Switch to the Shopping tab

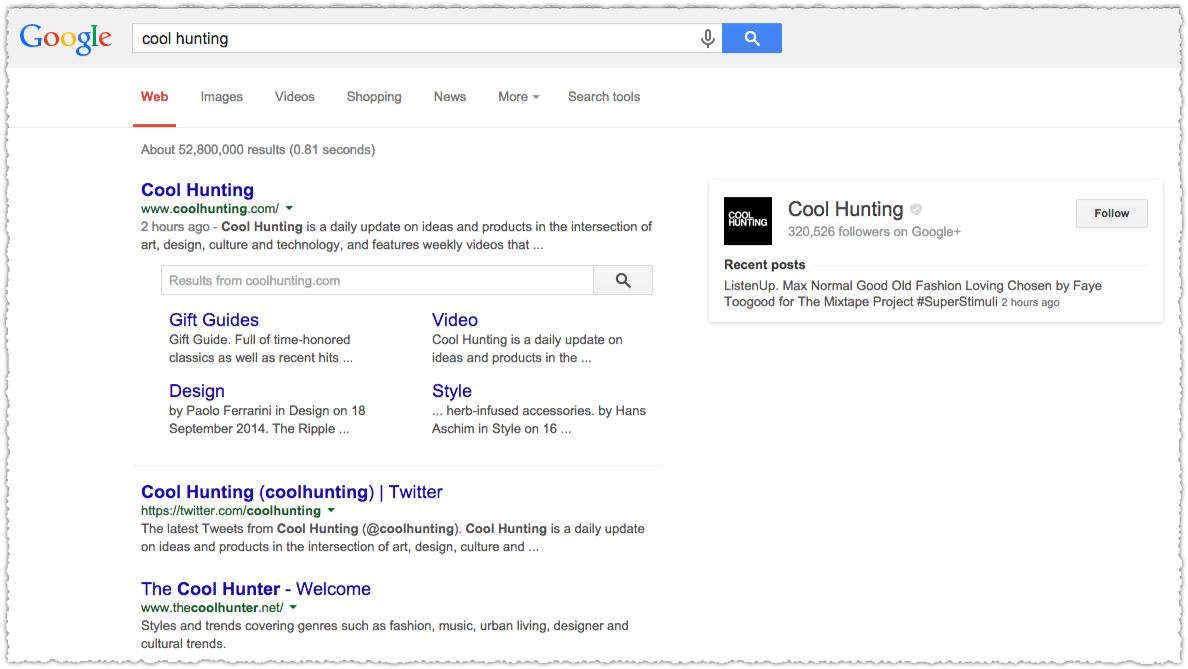(x=374, y=97)
